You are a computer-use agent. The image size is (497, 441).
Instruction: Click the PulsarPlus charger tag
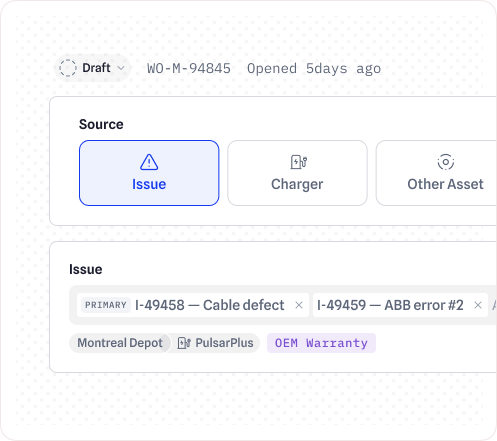pos(215,343)
